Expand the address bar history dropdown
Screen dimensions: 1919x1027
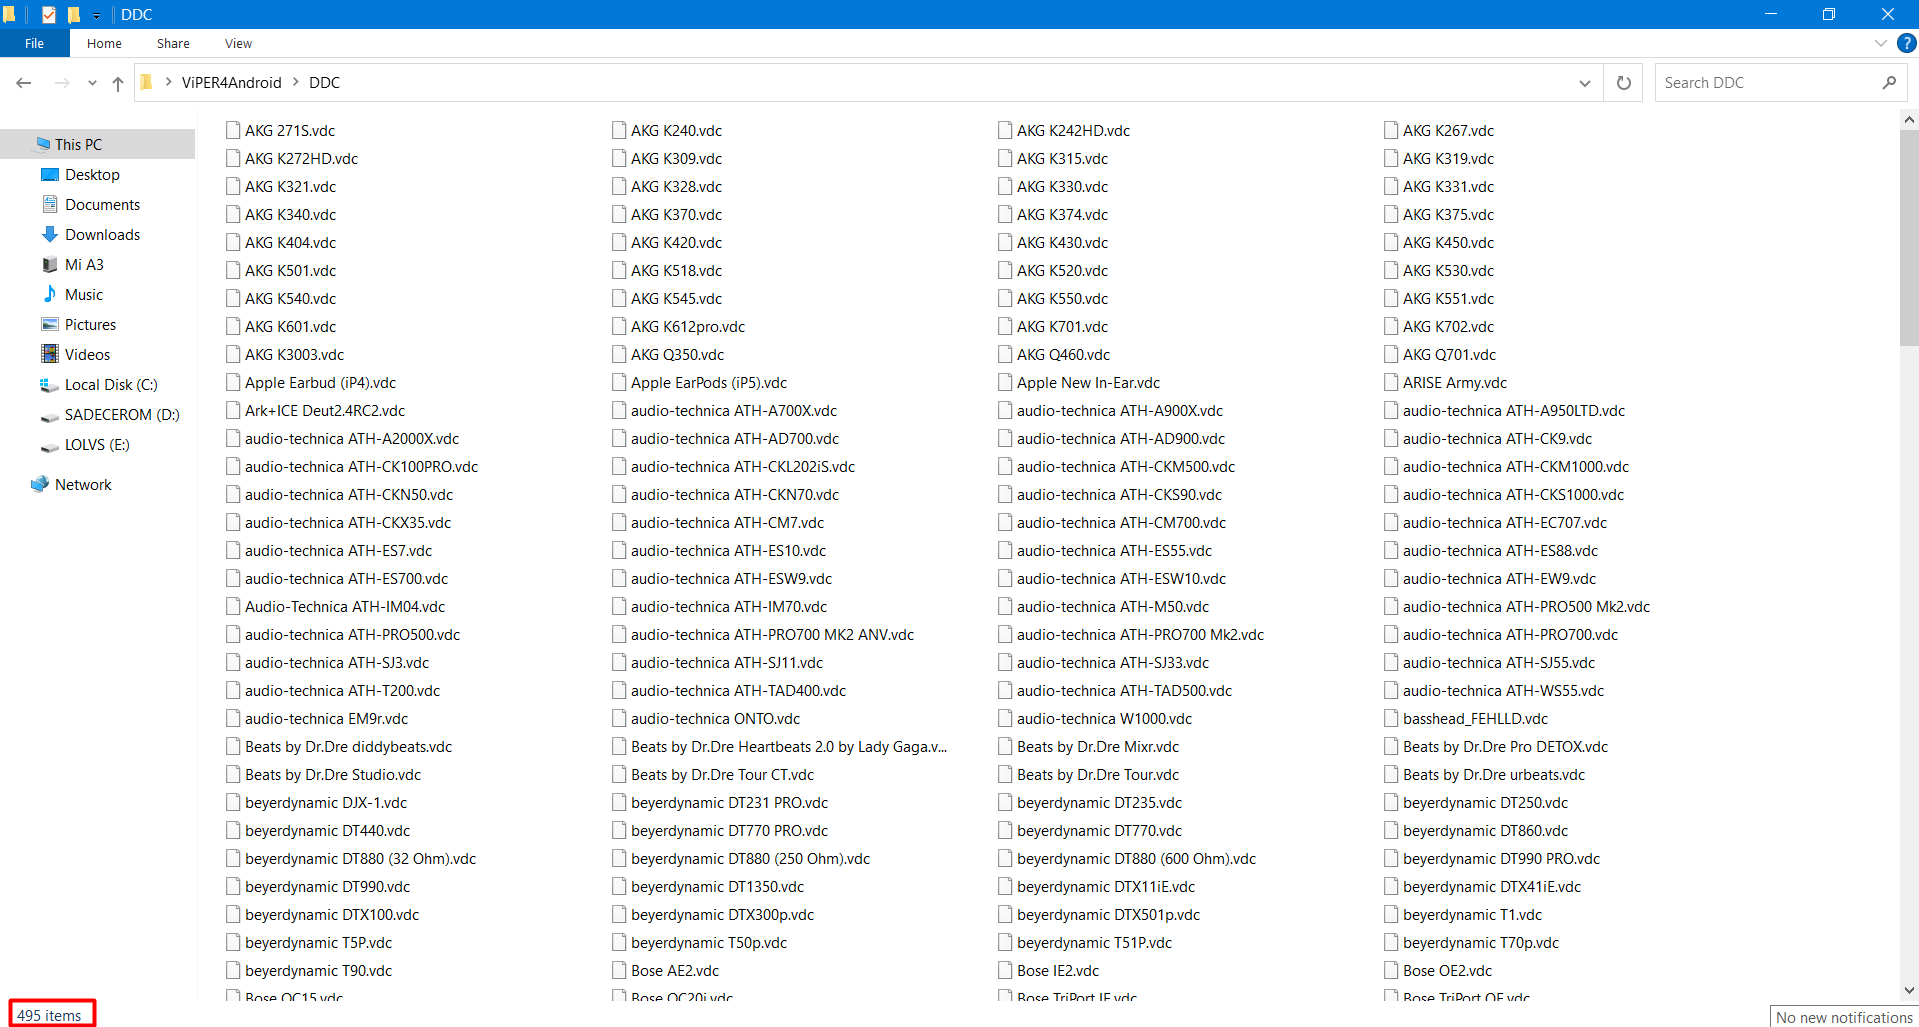1584,83
